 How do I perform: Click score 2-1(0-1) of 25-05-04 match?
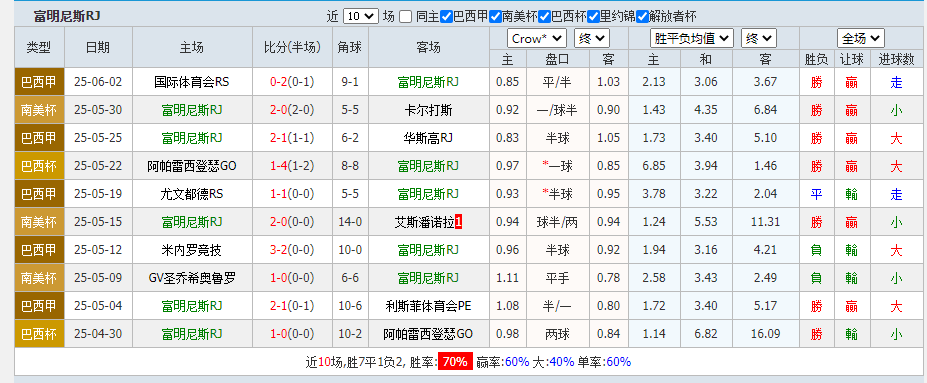pyautogui.click(x=292, y=307)
